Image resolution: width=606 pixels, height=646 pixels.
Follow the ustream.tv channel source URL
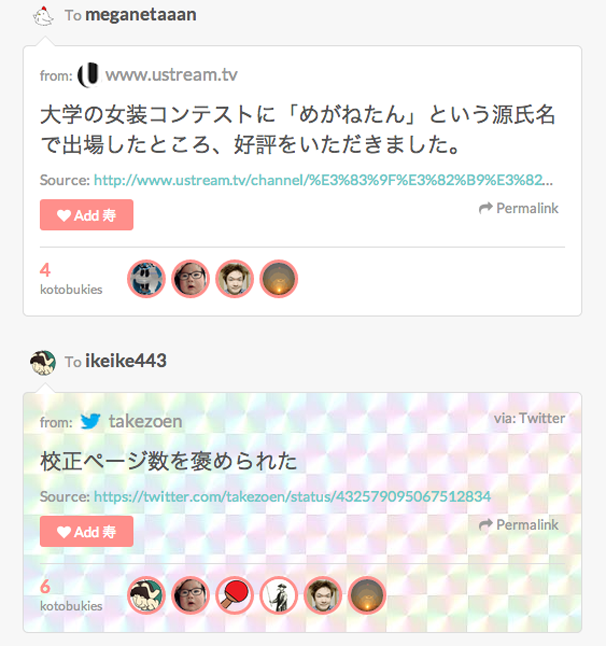(323, 180)
